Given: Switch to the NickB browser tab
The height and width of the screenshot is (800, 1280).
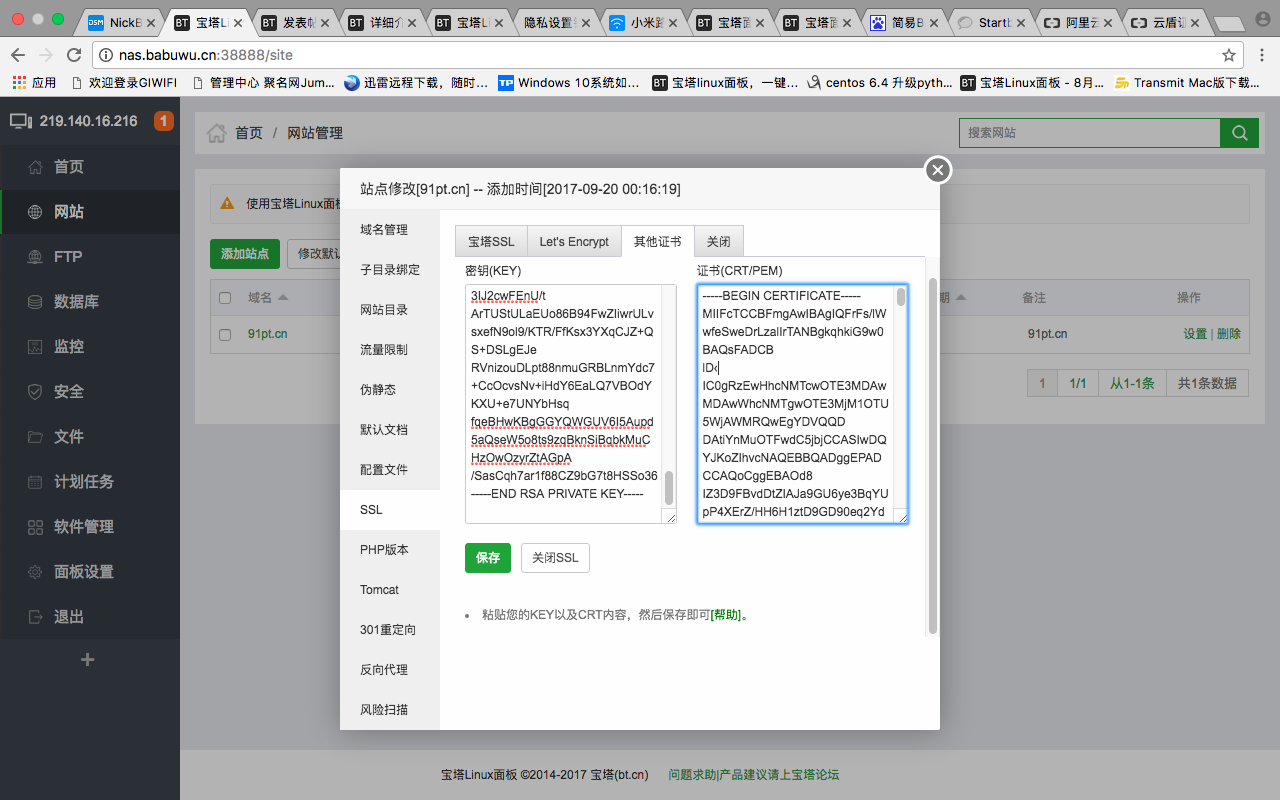Looking at the screenshot, I should 120,22.
